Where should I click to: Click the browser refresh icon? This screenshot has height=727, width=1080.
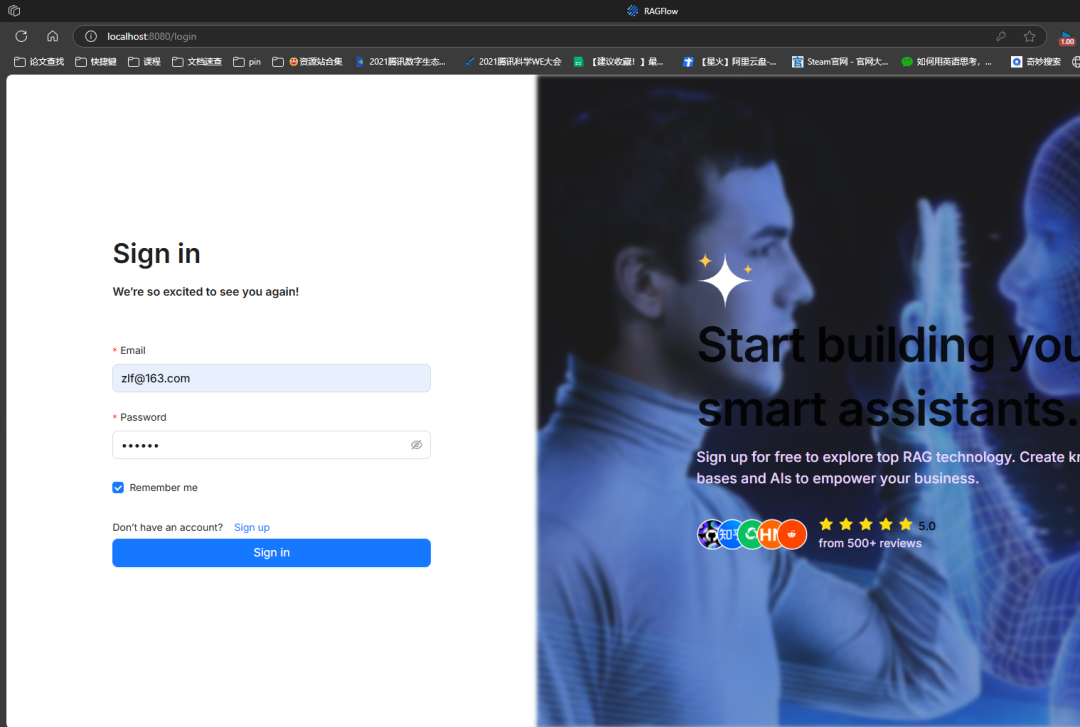[21, 36]
